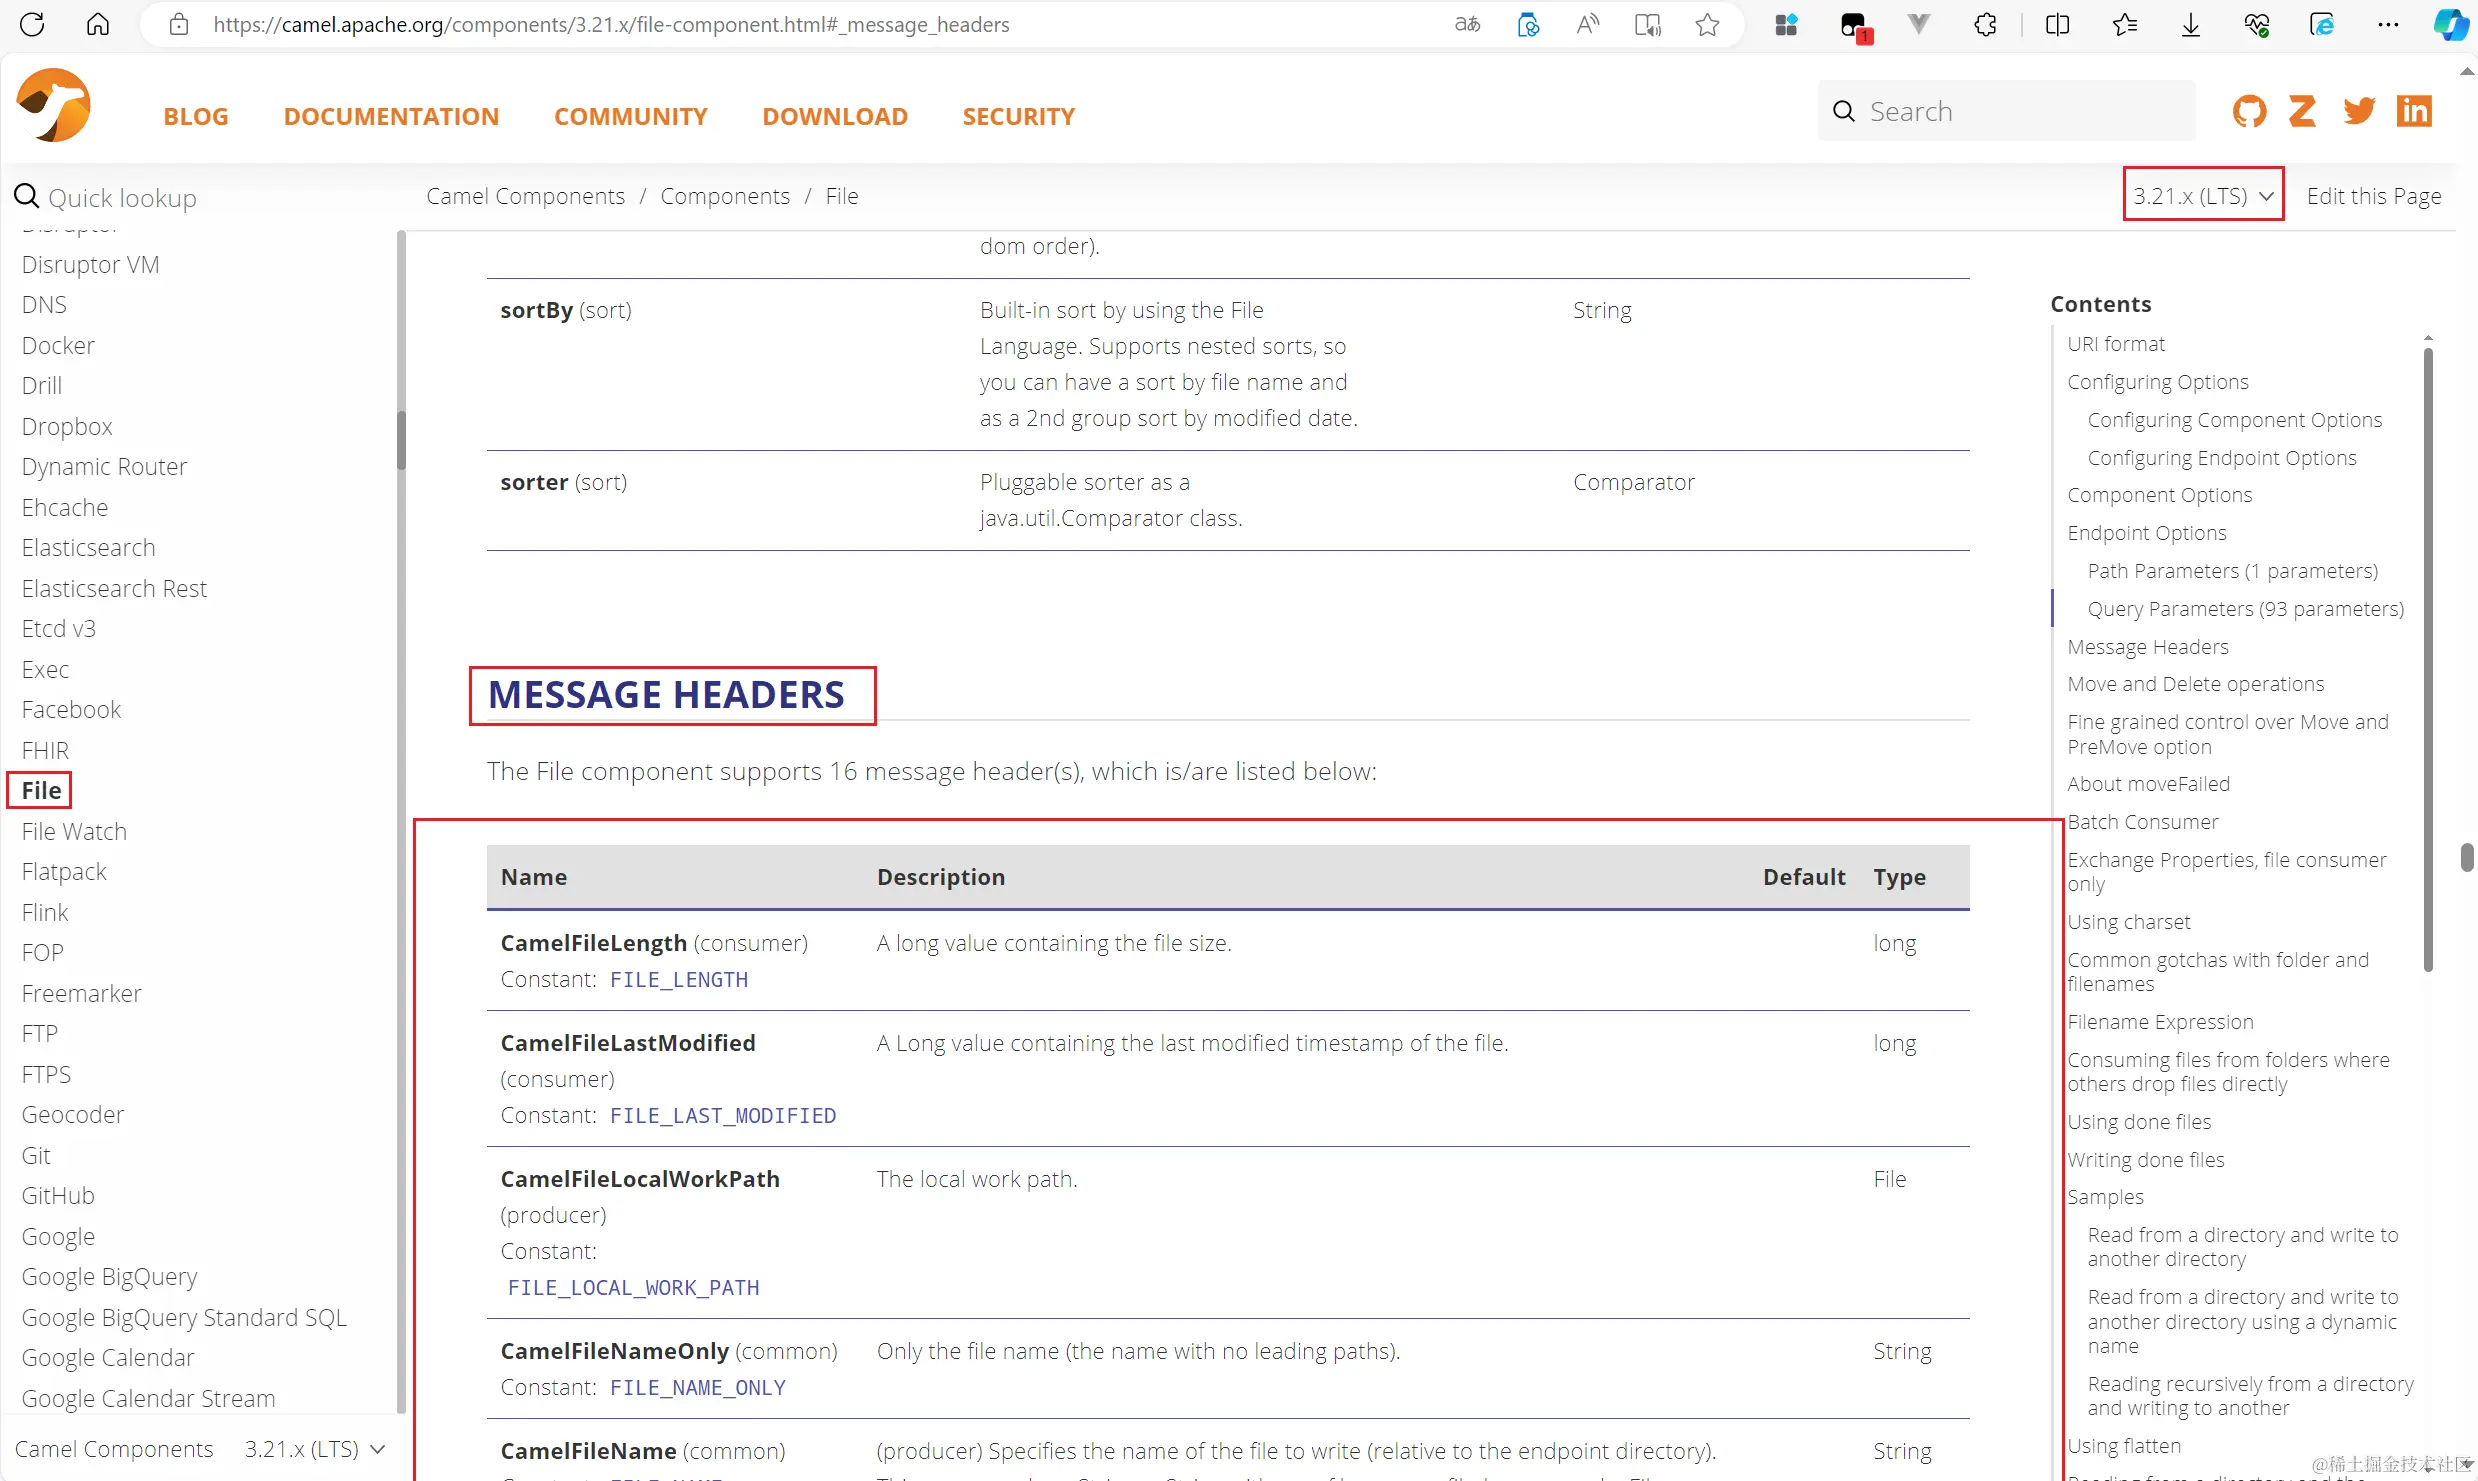Click Edit this Page link
2478x1481 pixels.
point(2374,196)
